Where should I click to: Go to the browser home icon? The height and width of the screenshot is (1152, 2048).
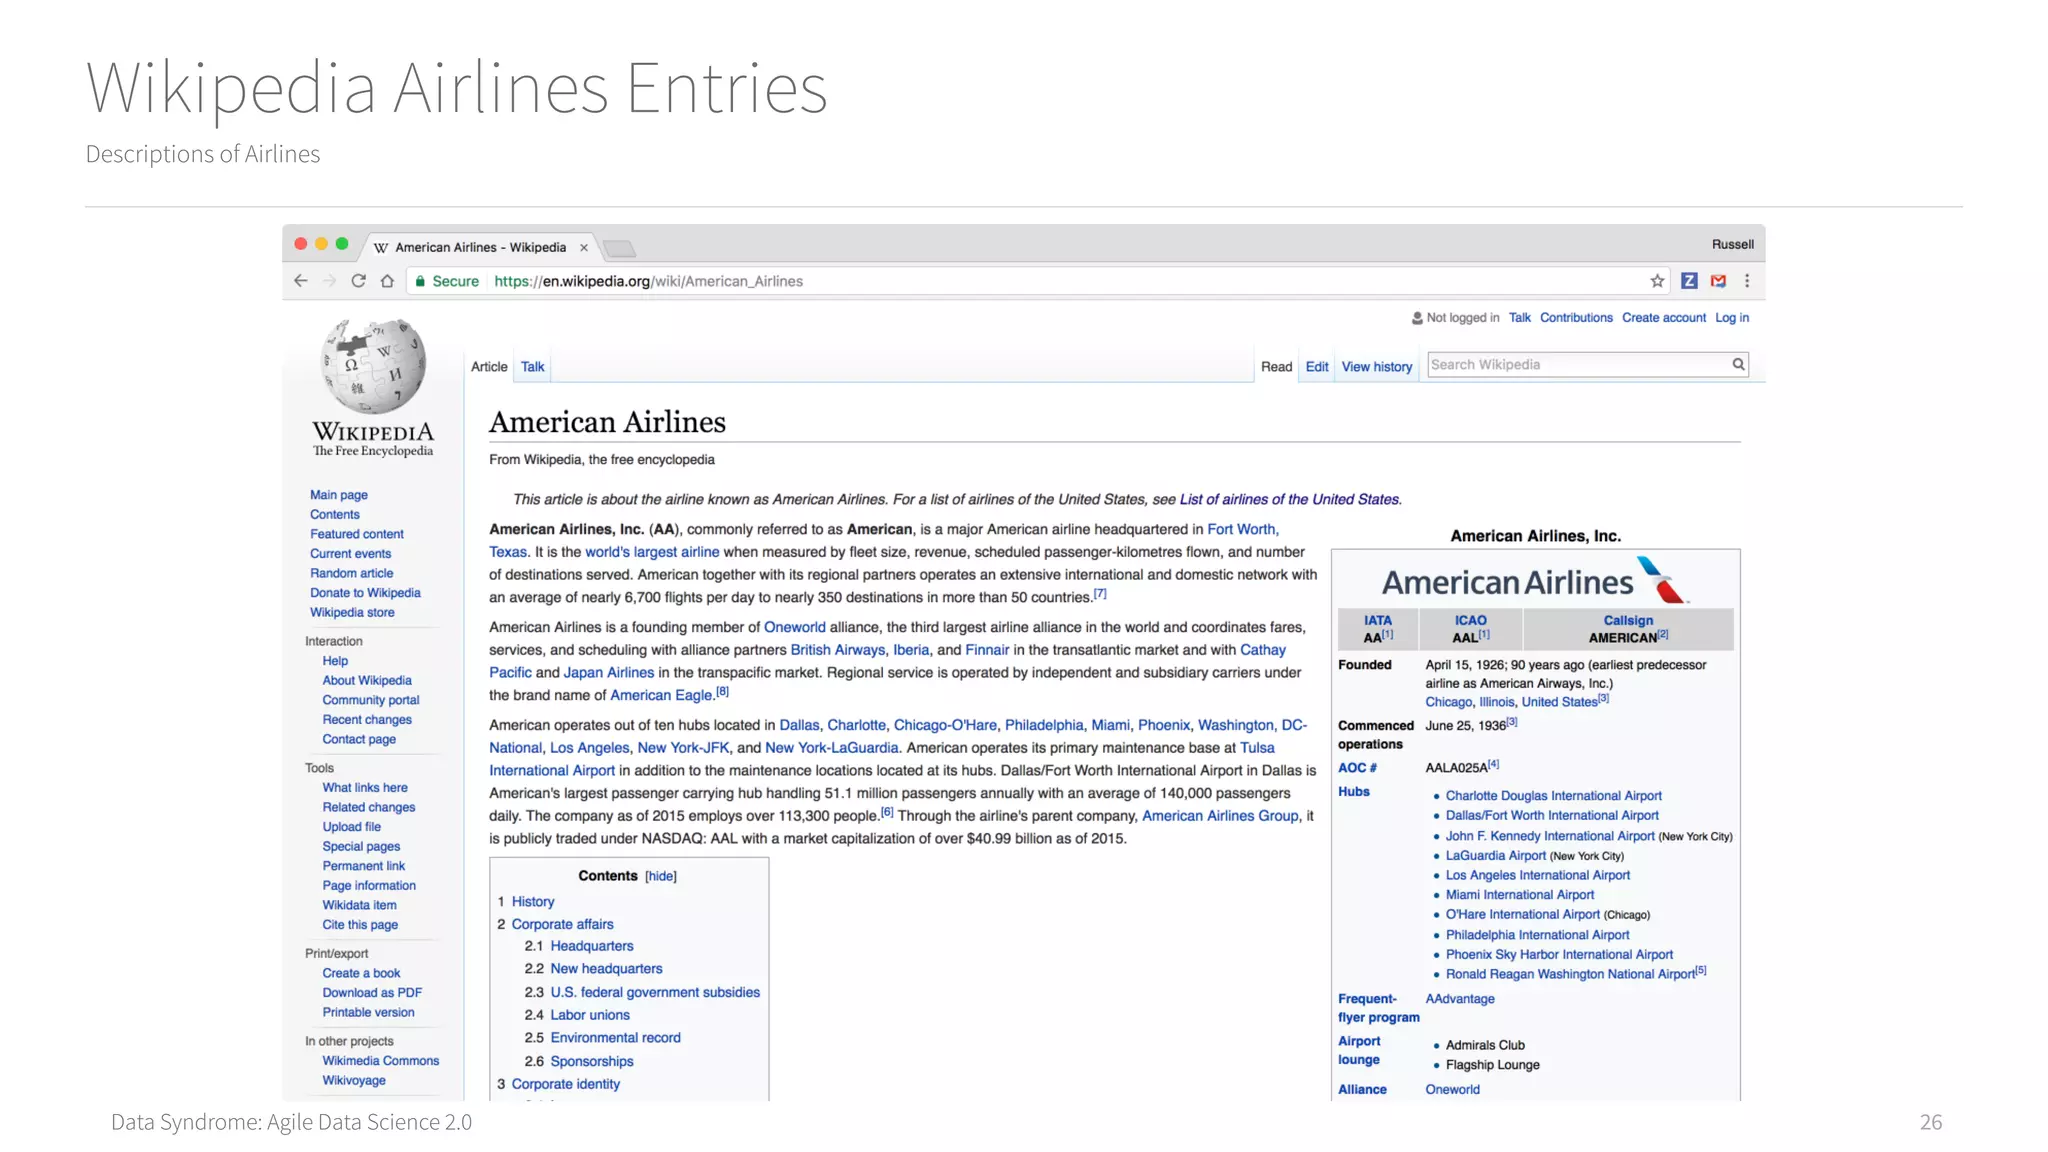[x=387, y=281]
